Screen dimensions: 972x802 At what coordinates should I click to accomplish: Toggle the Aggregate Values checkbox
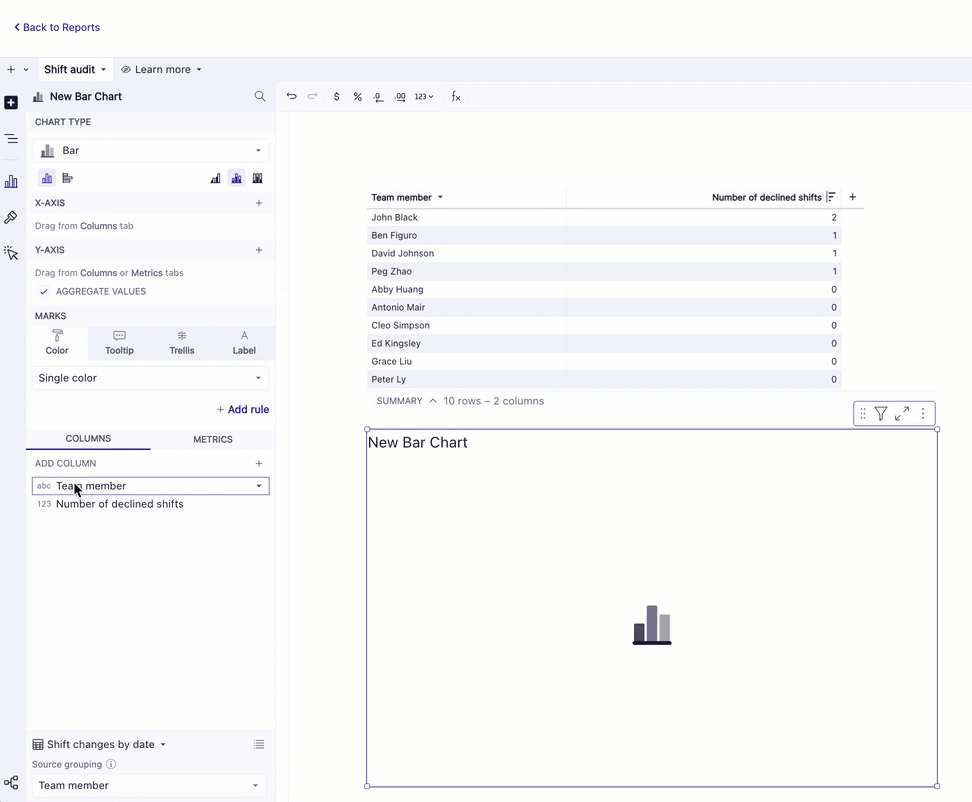click(43, 291)
